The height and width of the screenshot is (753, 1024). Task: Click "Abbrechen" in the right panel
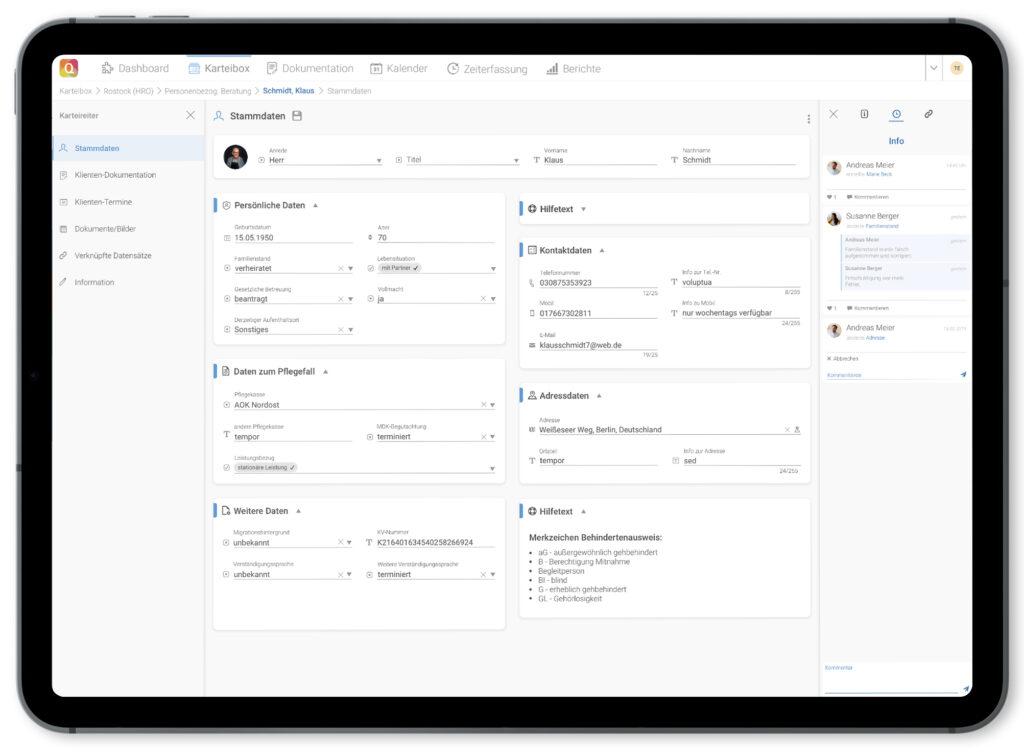[x=844, y=357]
